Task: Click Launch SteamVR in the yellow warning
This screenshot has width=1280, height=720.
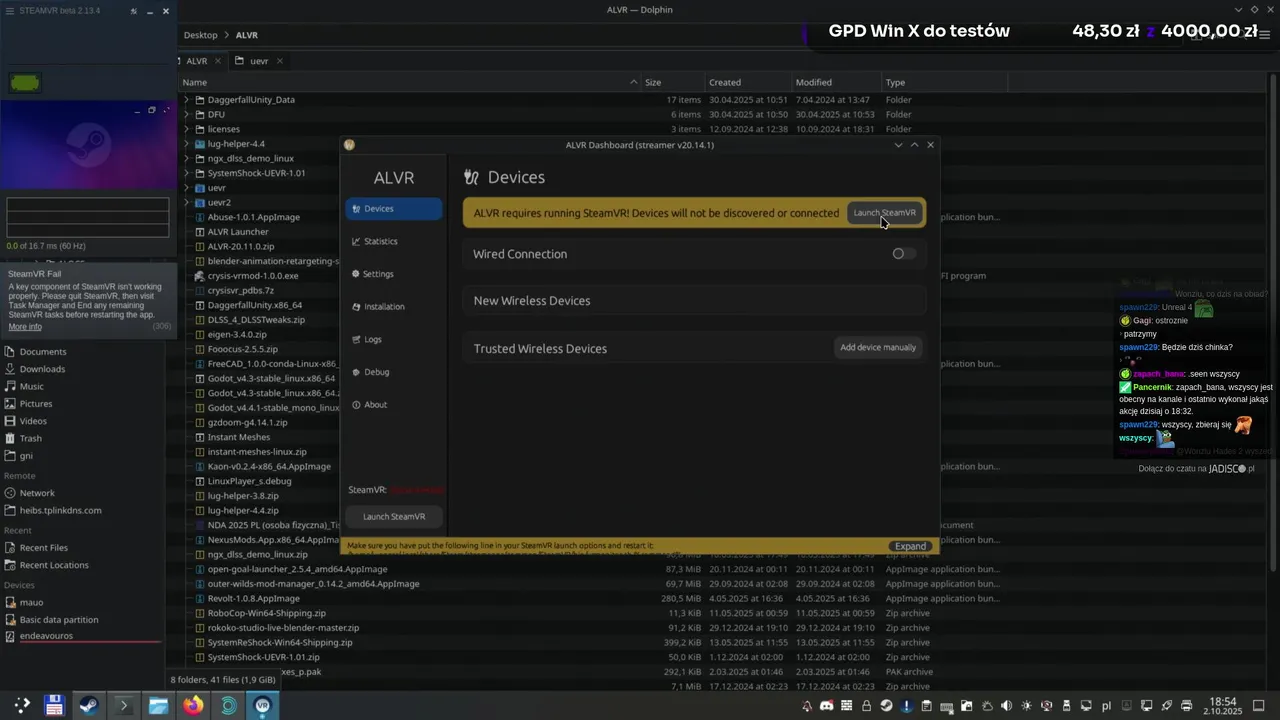Action: pyautogui.click(x=884, y=212)
